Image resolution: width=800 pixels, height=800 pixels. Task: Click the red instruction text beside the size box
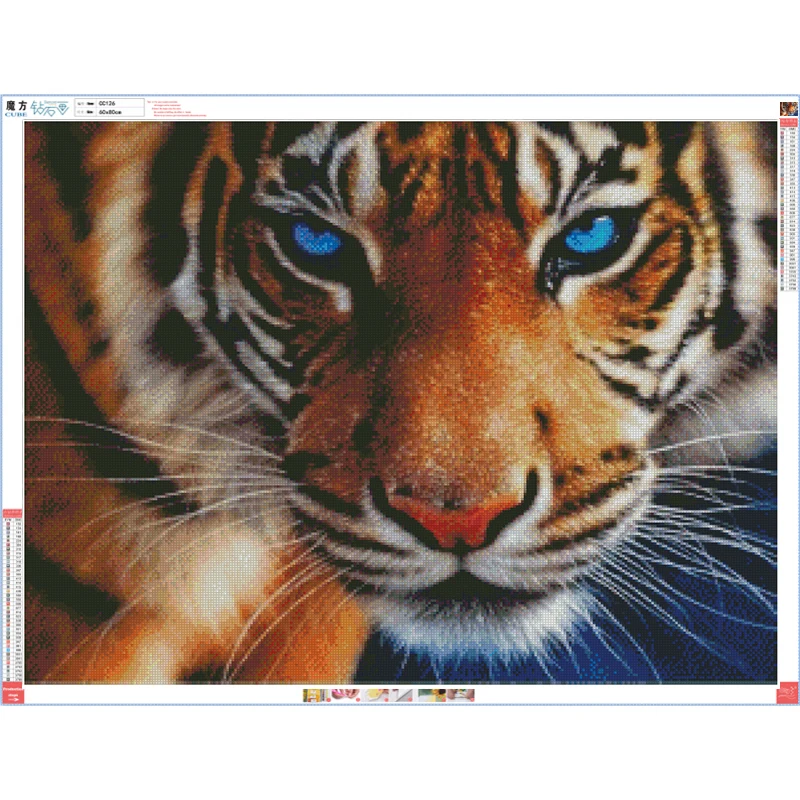177,109
